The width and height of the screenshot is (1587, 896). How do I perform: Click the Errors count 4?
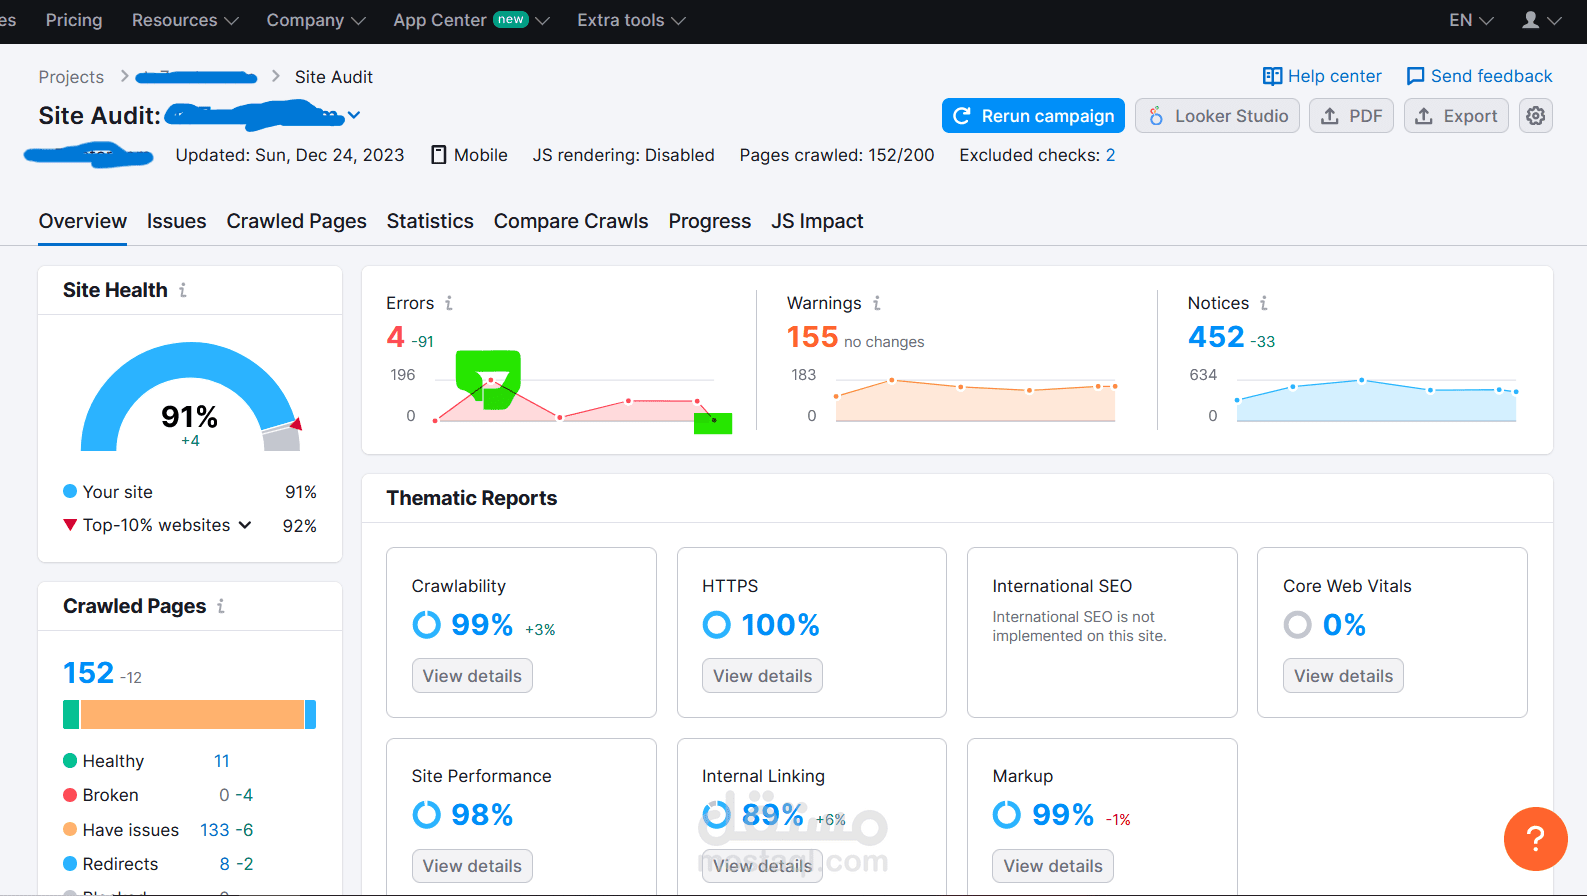[395, 337]
